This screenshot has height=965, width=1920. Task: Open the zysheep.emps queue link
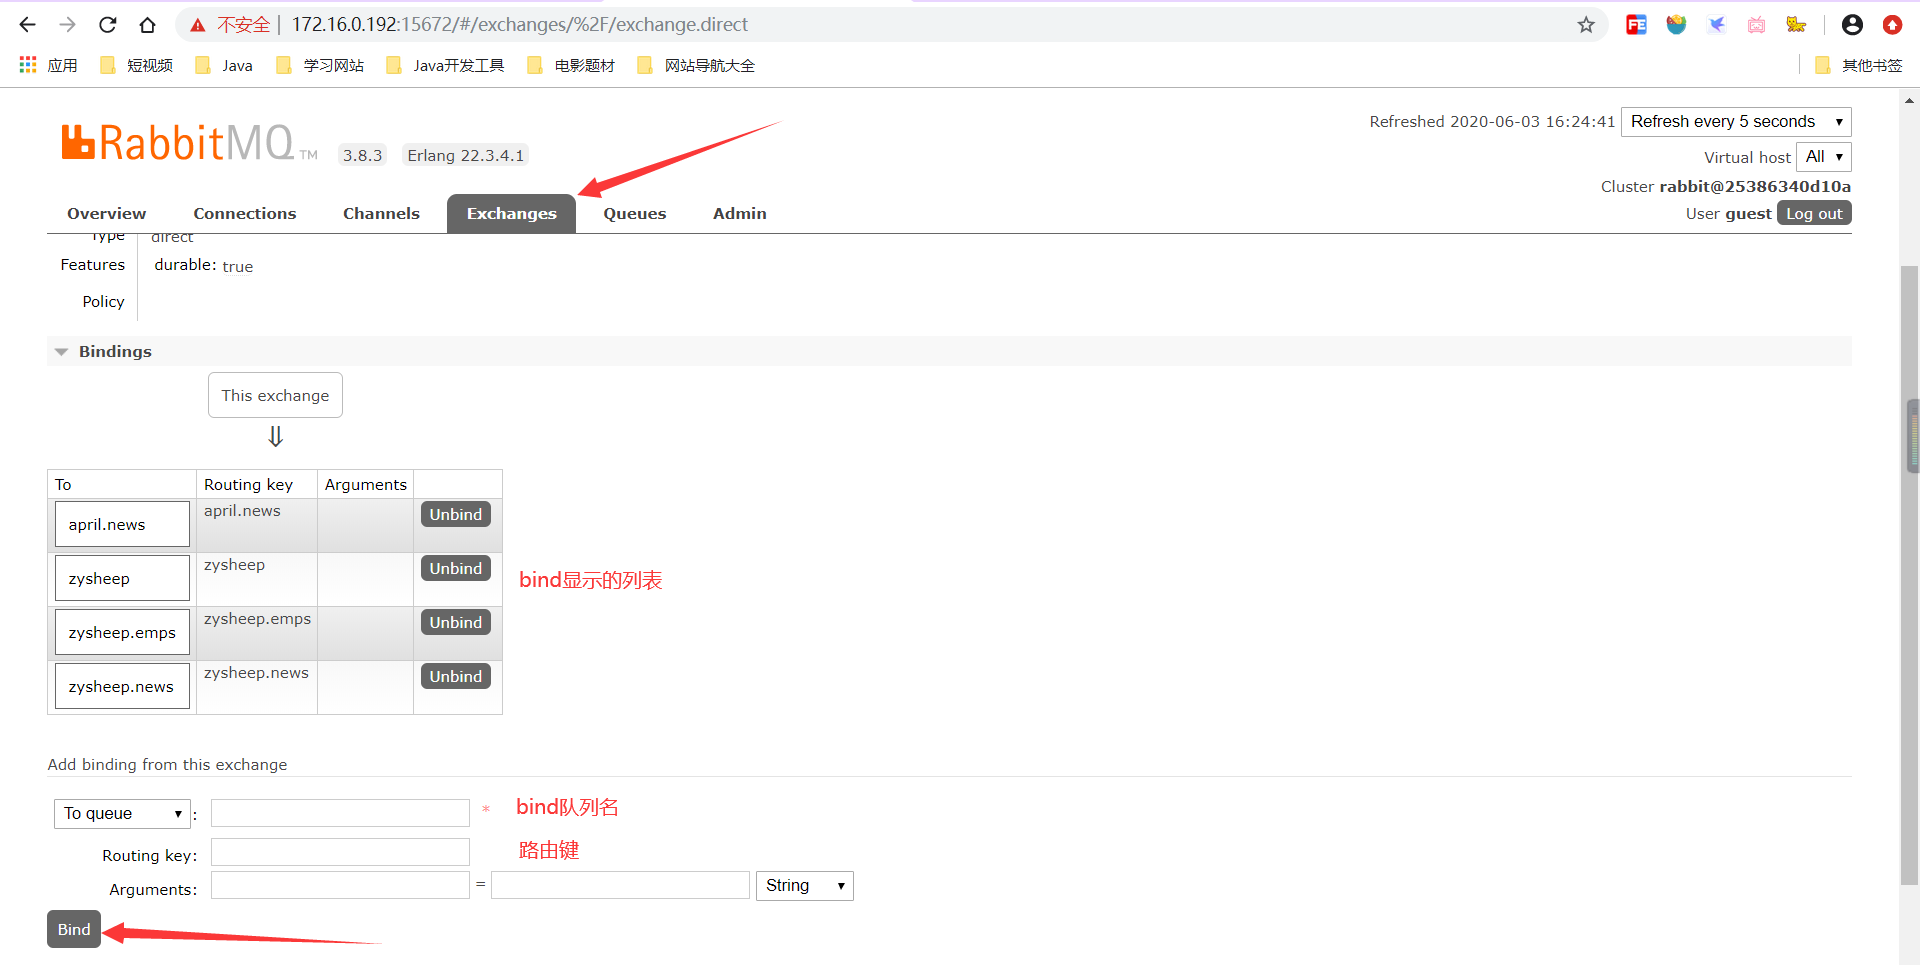122,633
